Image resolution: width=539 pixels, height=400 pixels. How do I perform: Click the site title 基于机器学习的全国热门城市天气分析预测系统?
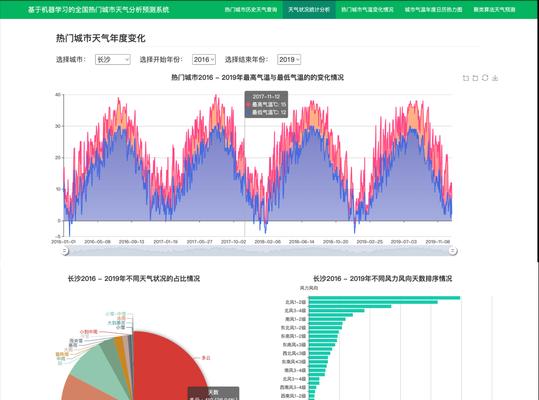[x=98, y=10]
